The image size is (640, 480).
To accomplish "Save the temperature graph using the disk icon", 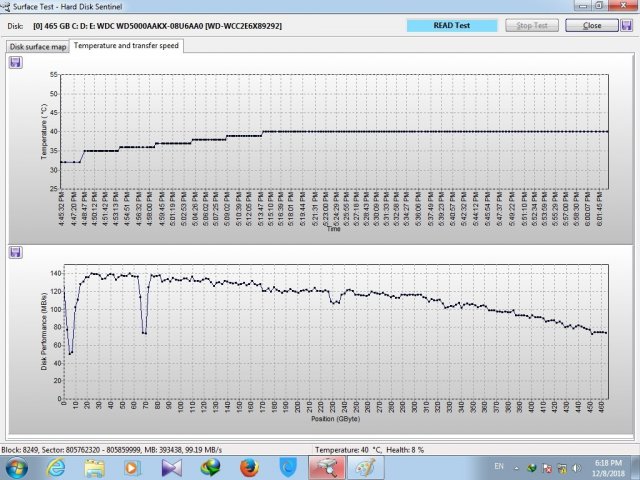I will (x=16, y=62).
